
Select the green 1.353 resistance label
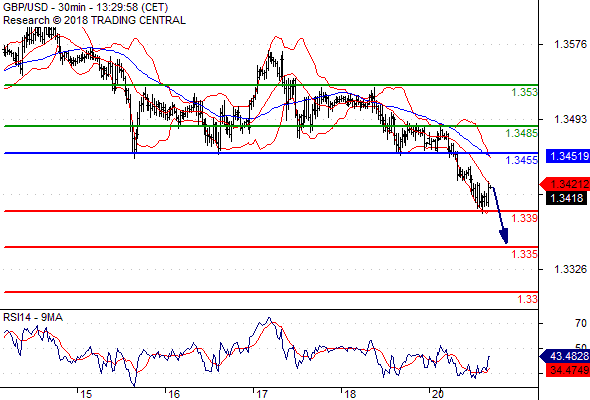pos(525,92)
